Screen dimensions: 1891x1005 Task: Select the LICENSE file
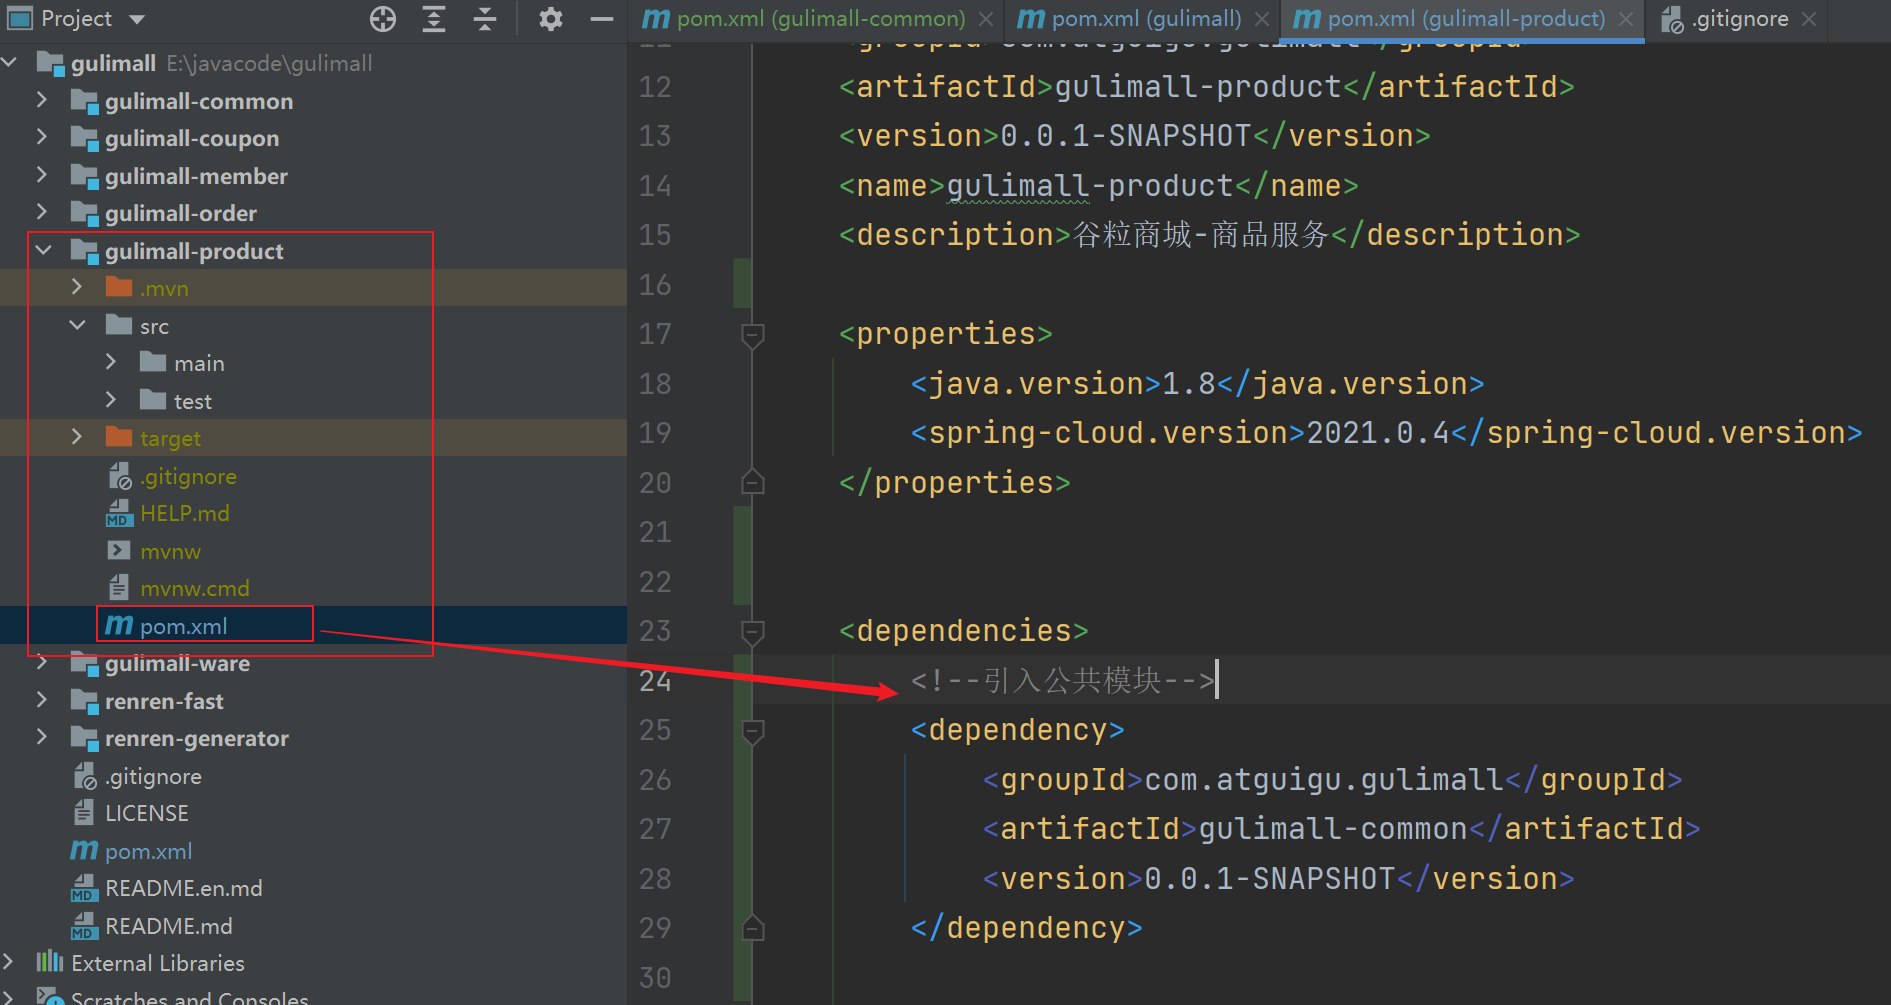click(x=147, y=813)
